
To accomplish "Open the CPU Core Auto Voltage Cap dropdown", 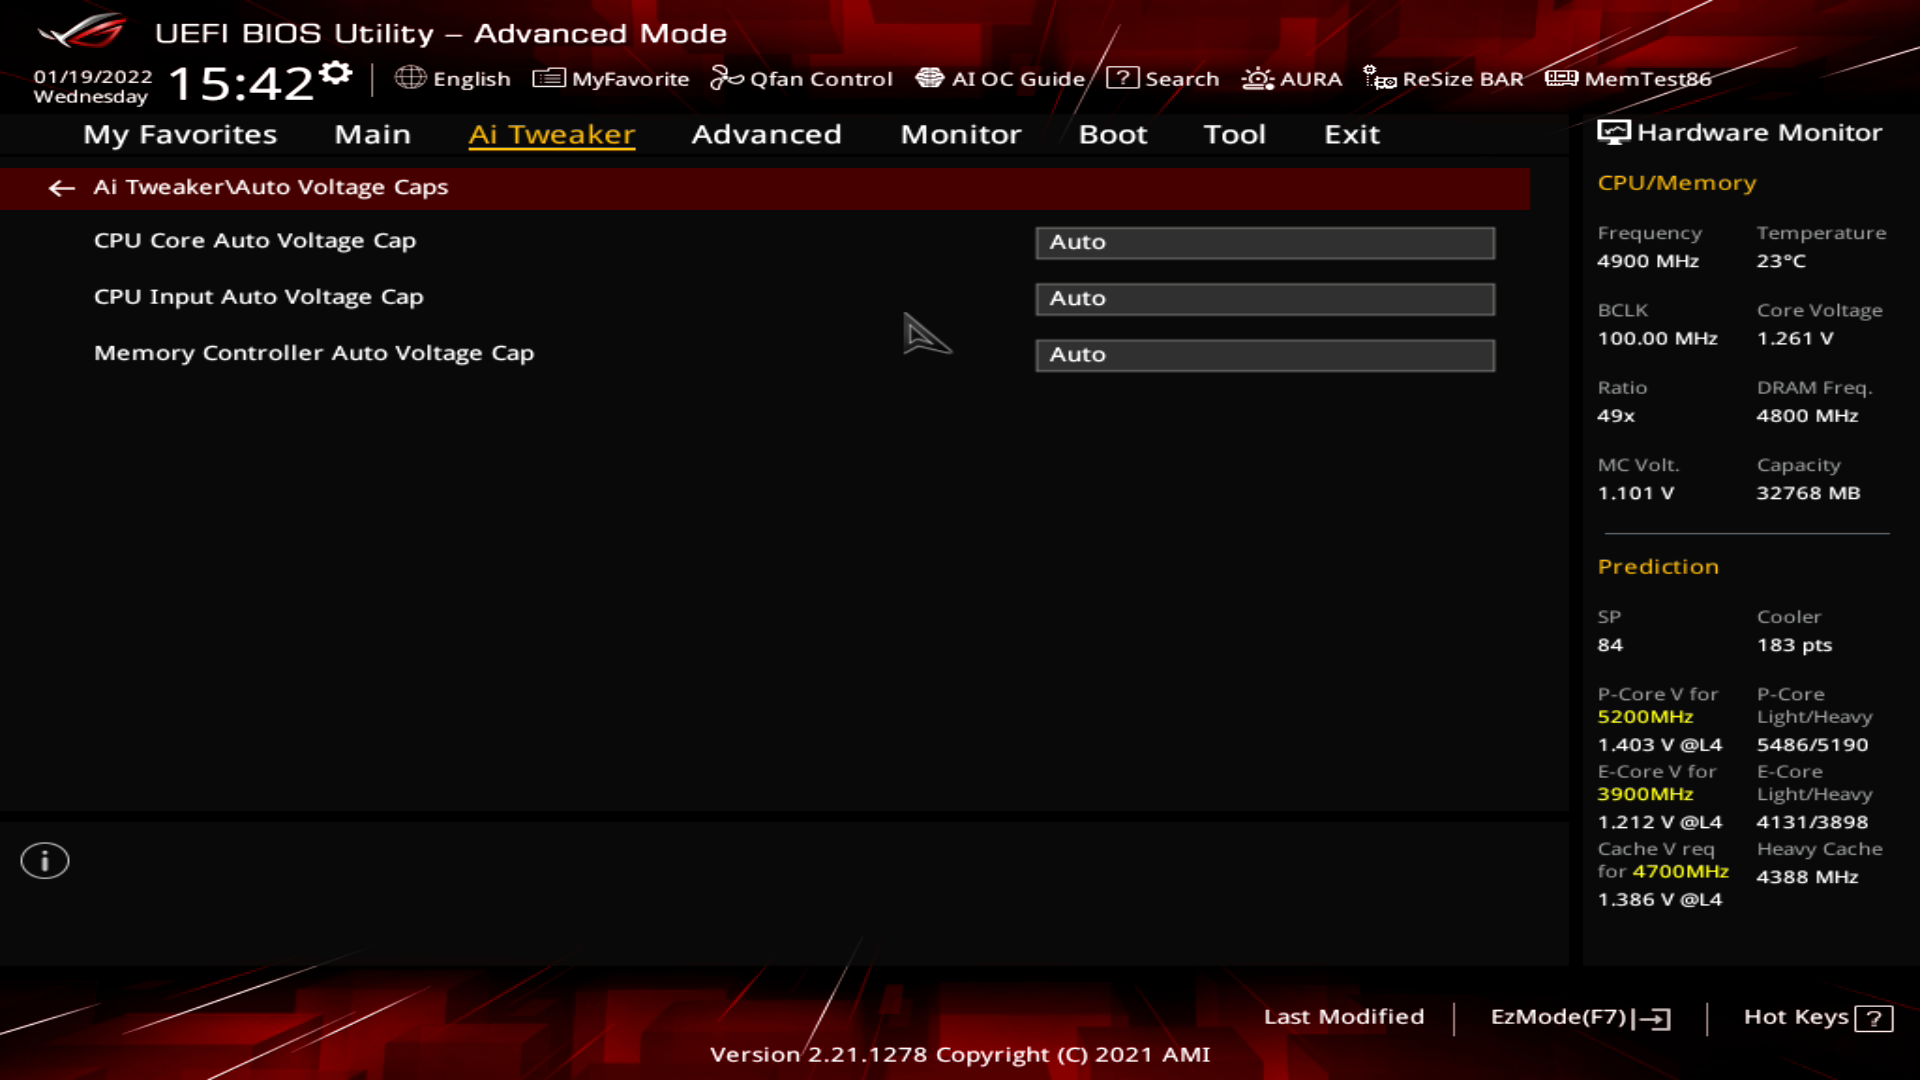I will pyautogui.click(x=1264, y=242).
